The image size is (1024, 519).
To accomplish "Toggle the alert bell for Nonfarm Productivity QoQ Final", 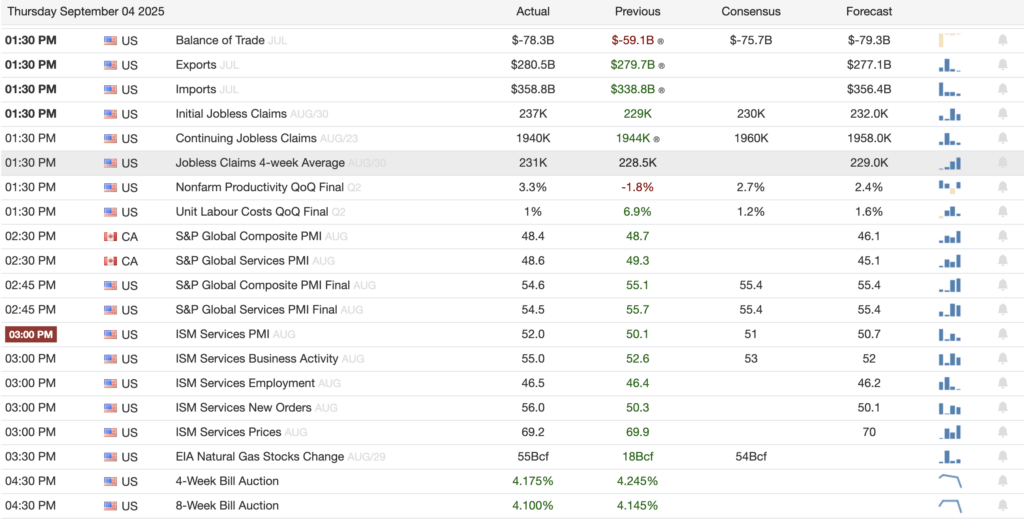I will (x=1002, y=188).
